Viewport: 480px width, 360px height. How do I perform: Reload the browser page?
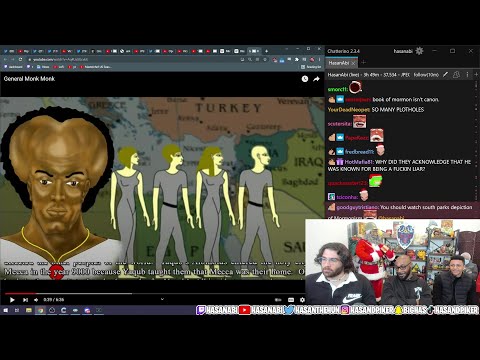coord(20,59)
